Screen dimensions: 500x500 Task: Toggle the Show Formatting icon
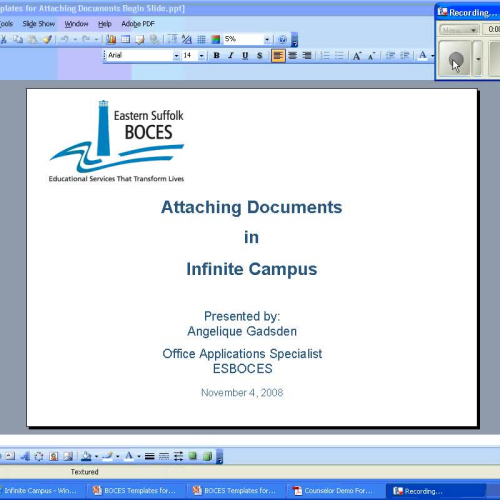coord(187,40)
